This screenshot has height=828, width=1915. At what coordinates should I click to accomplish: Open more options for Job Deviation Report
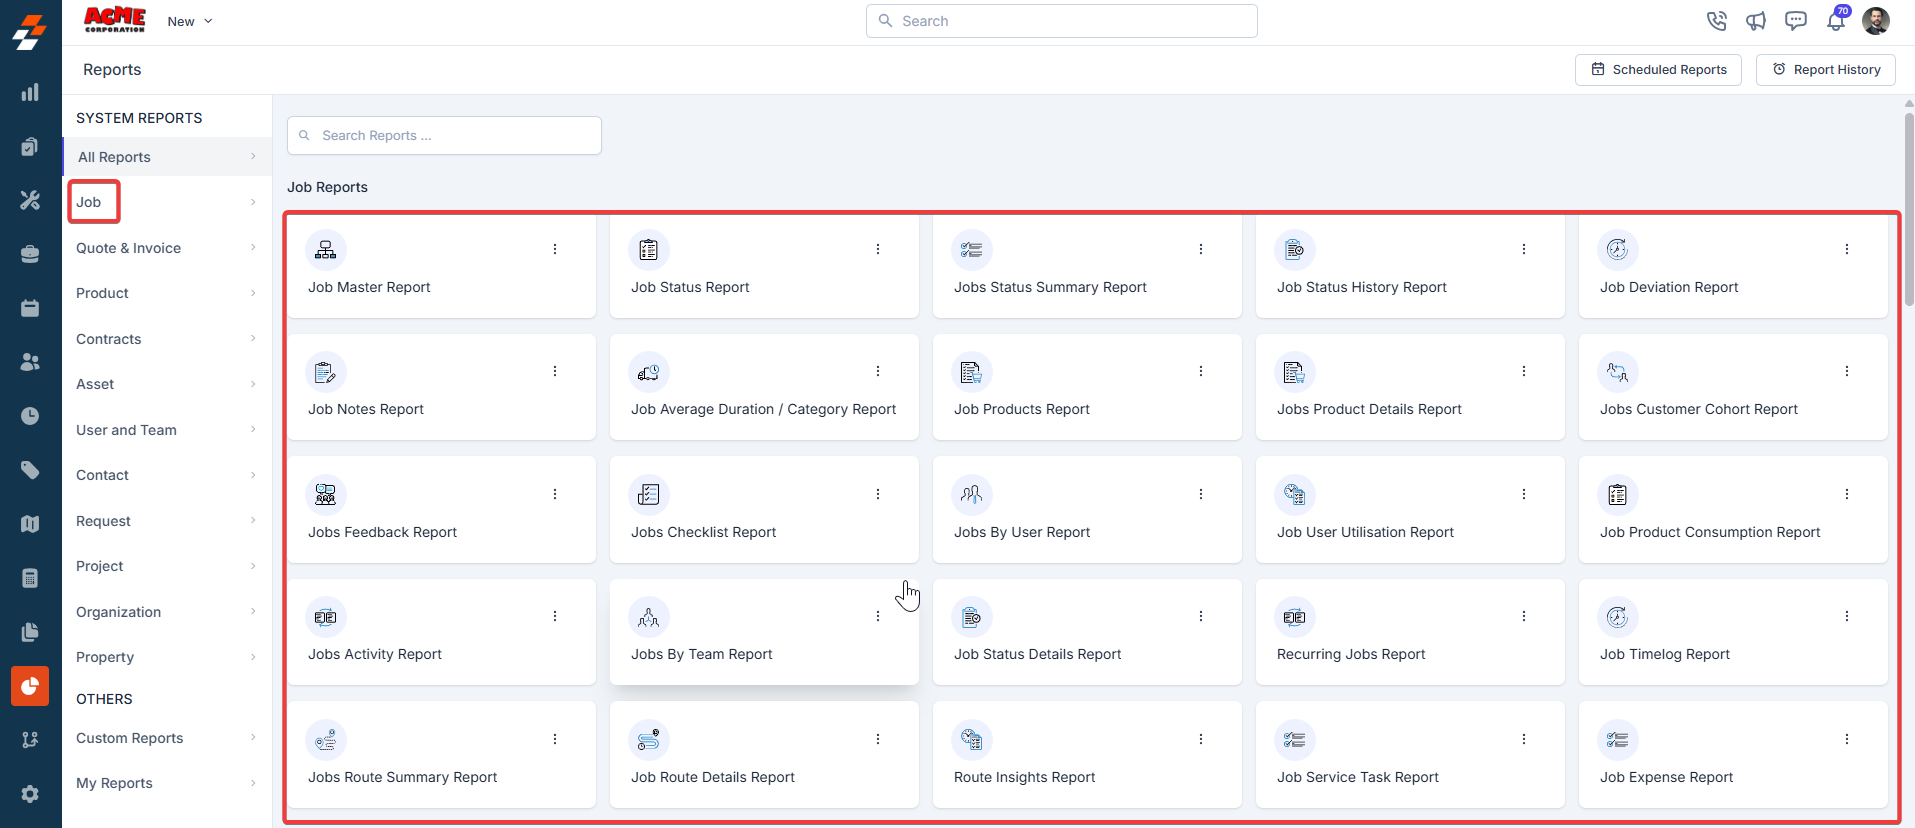click(x=1847, y=249)
